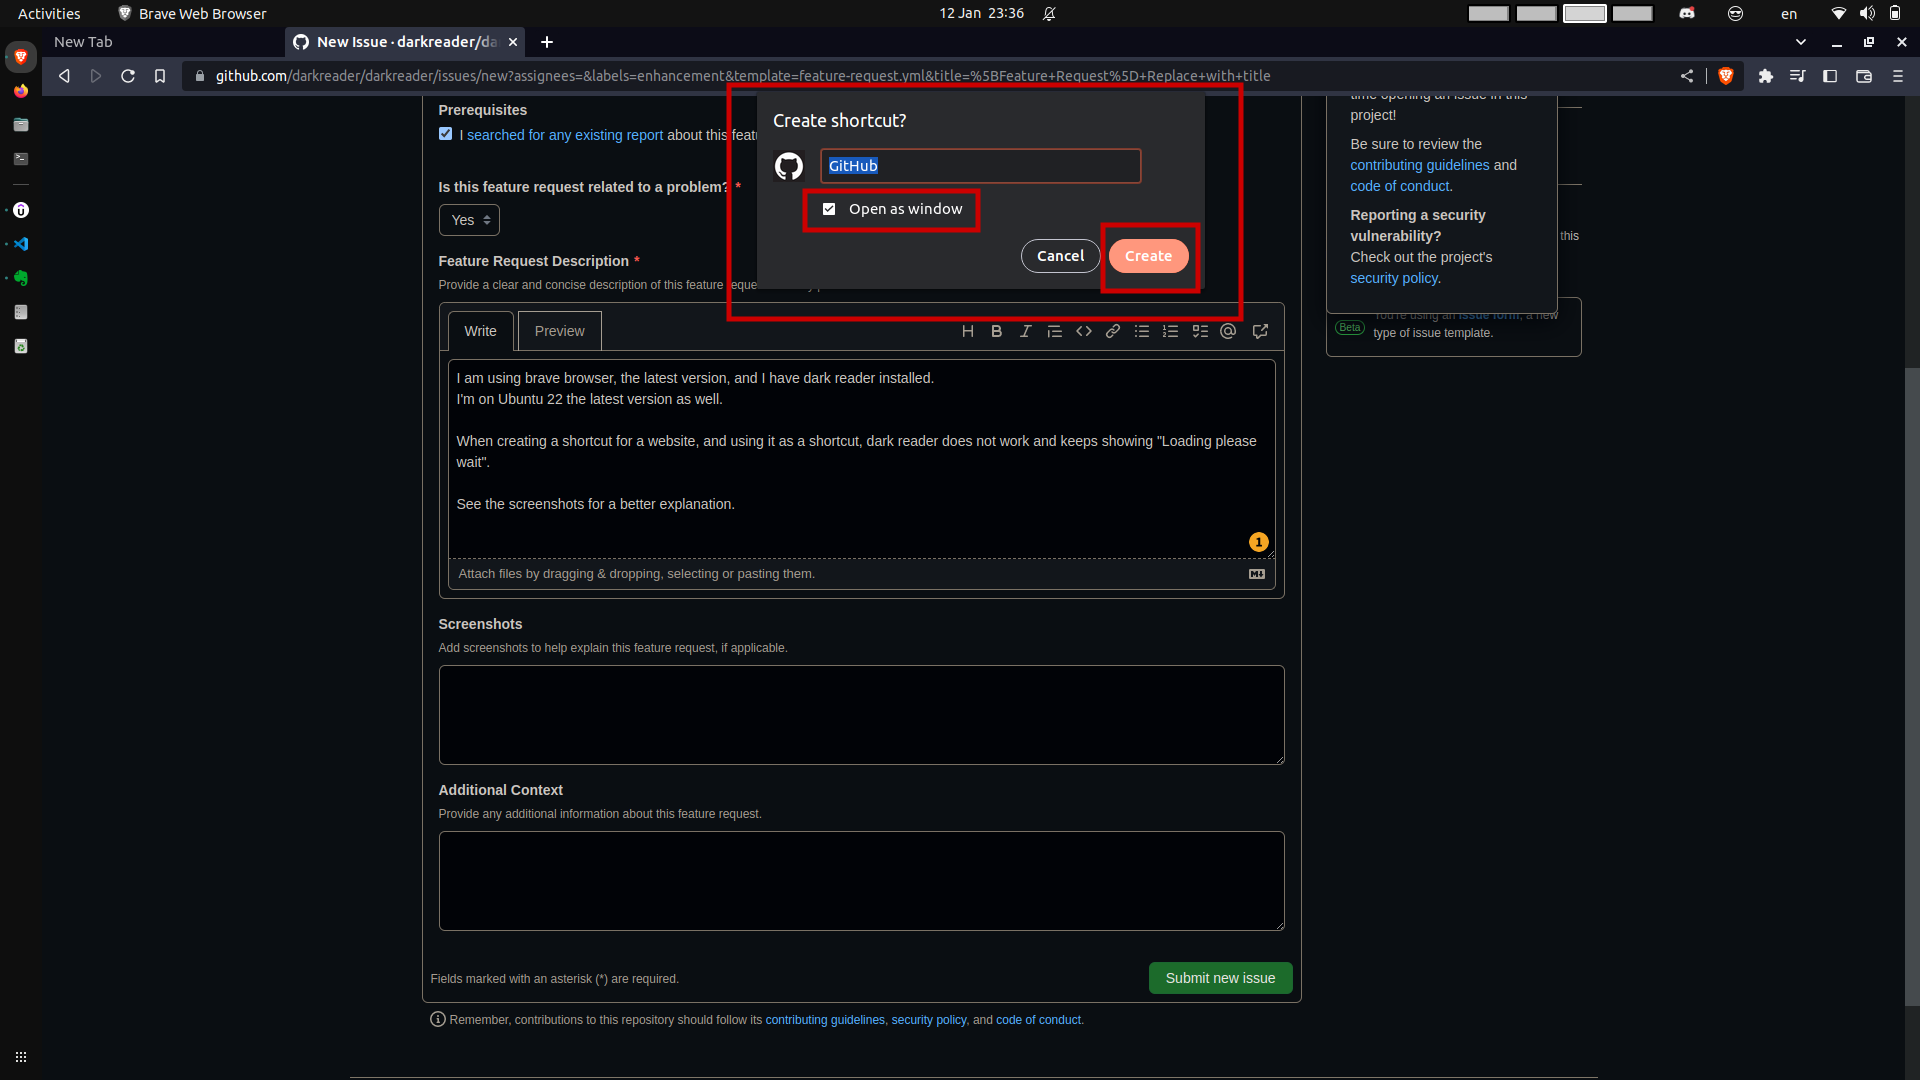This screenshot has width=1920, height=1080.
Task: Switch to the Preview tab
Action: pyautogui.click(x=559, y=331)
